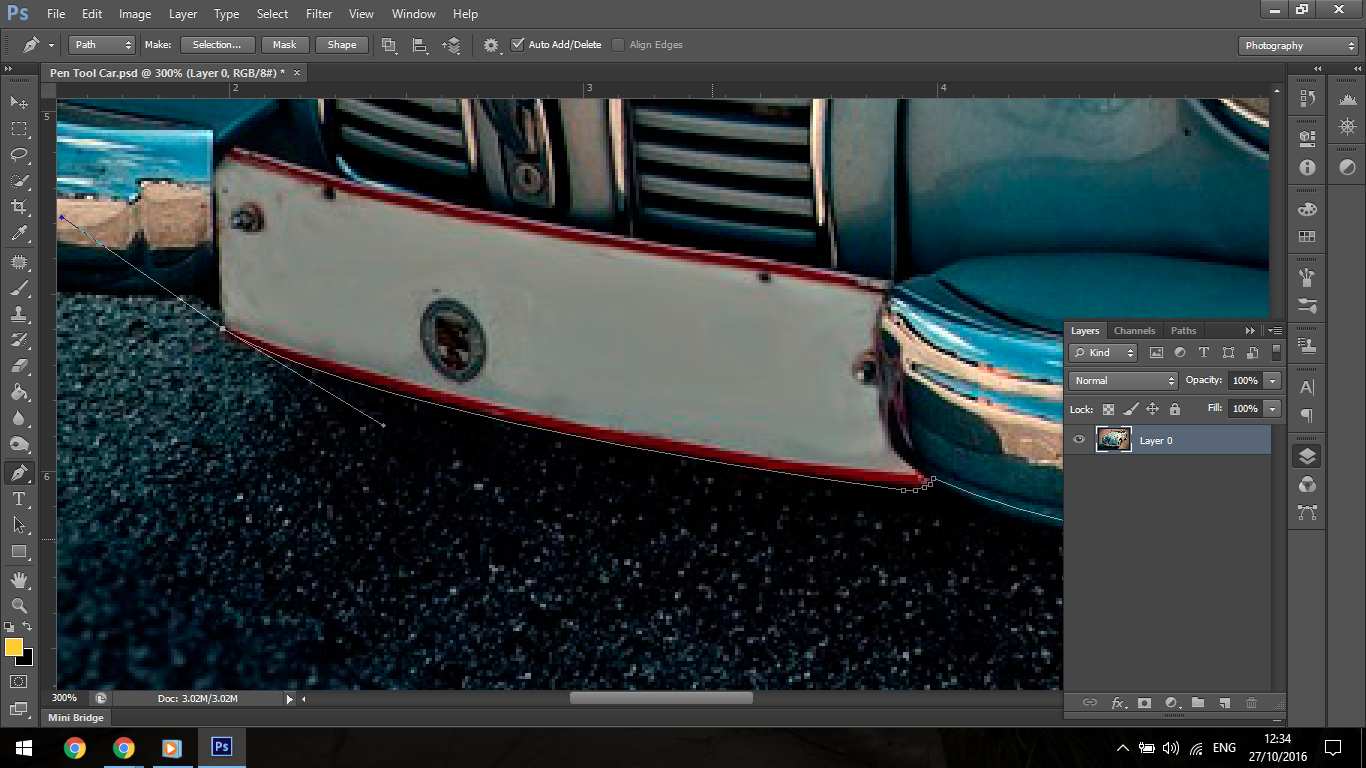This screenshot has height=768, width=1366.
Task: Toggle lock all on layer
Action: [x=1174, y=409]
